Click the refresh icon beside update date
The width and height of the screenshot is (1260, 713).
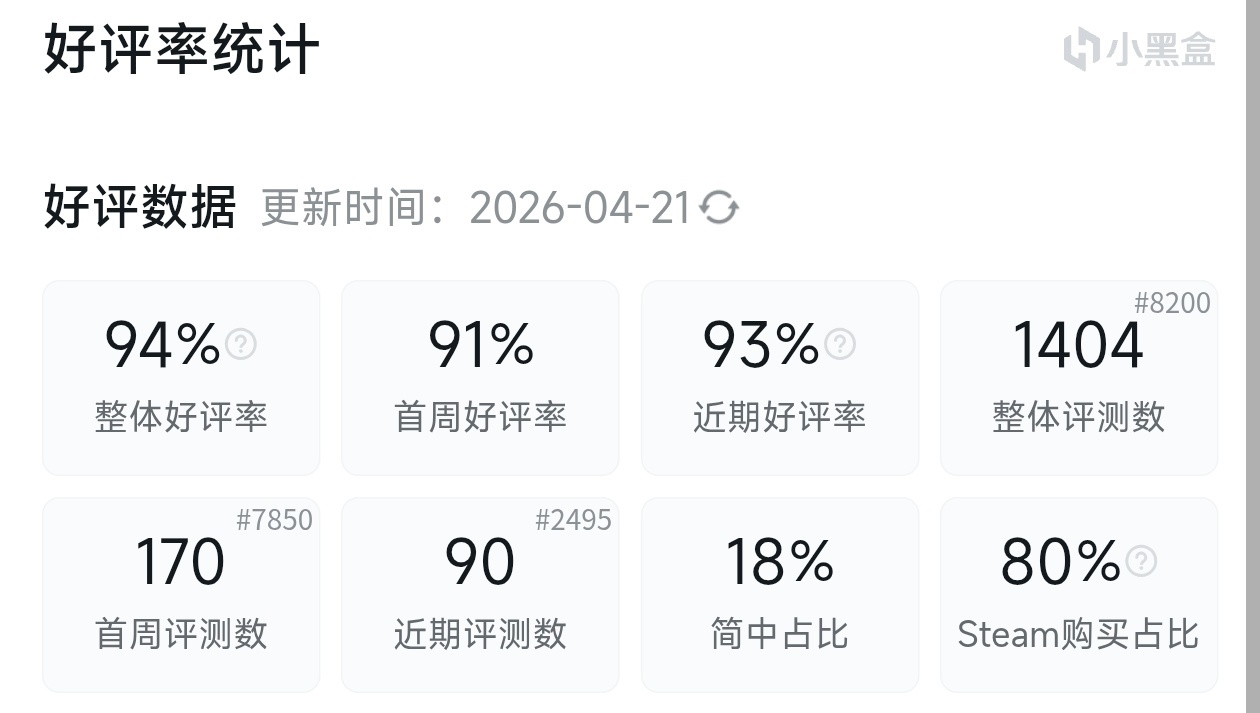719,208
